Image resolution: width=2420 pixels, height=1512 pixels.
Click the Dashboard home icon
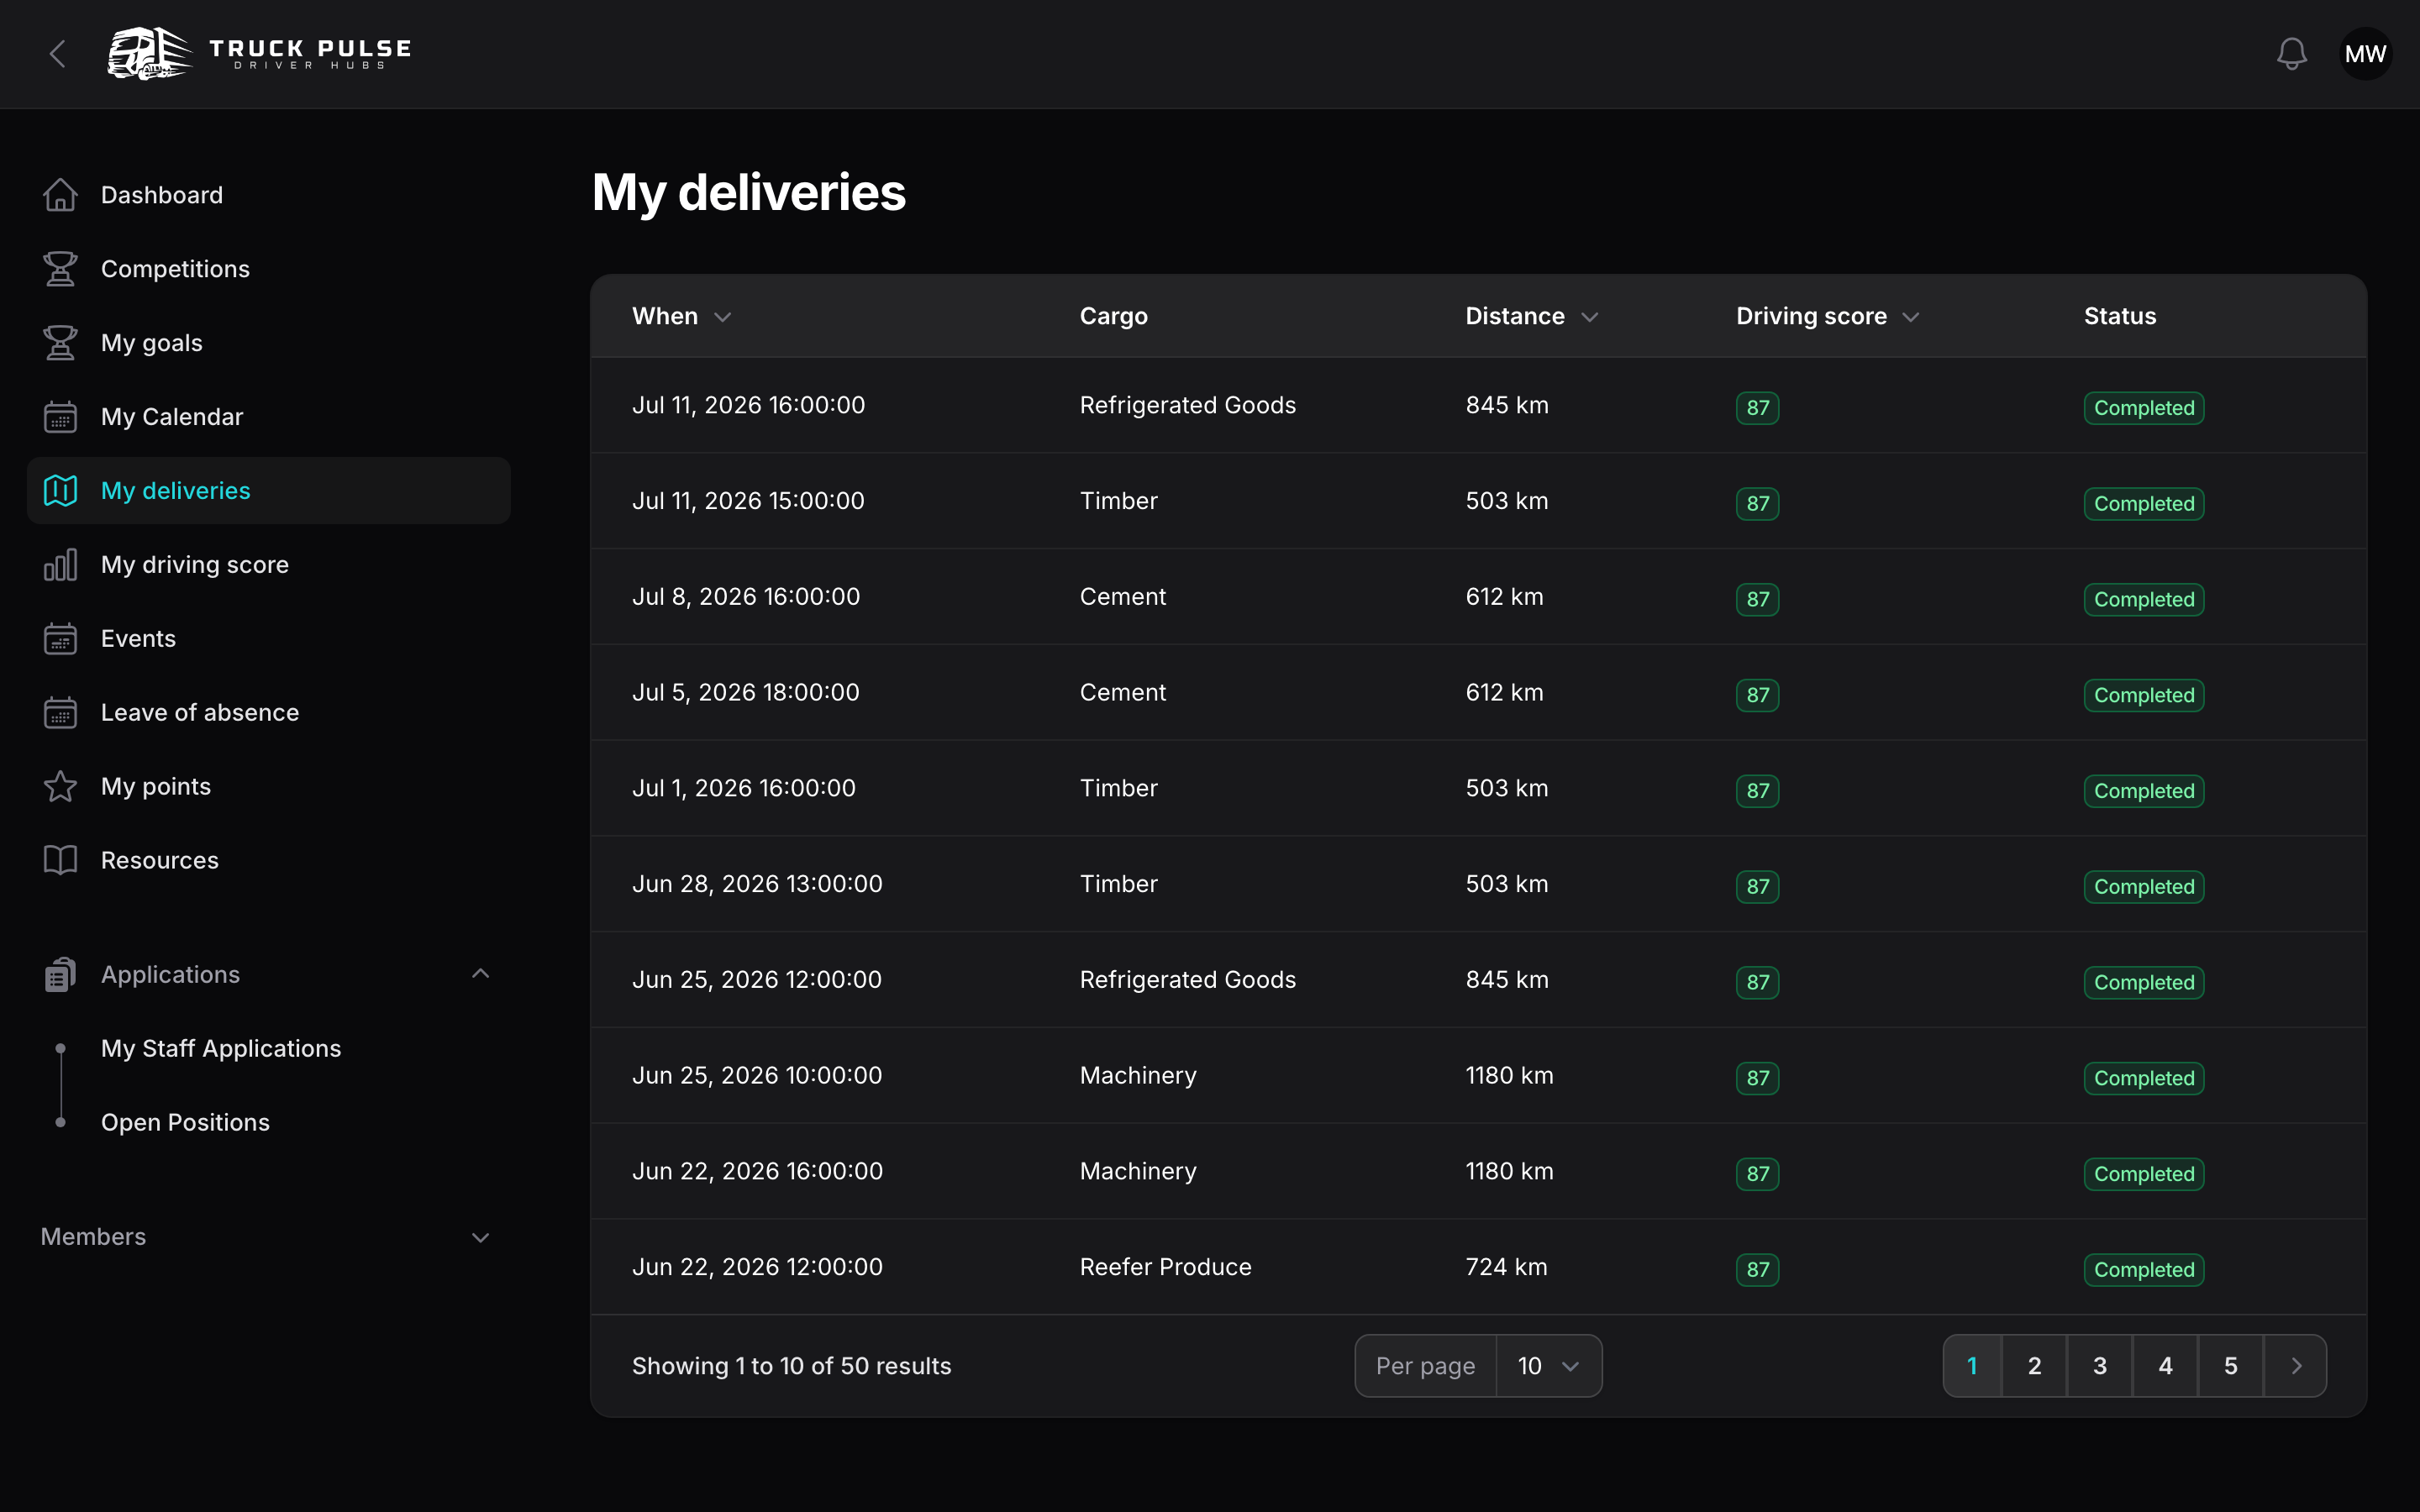[60, 195]
